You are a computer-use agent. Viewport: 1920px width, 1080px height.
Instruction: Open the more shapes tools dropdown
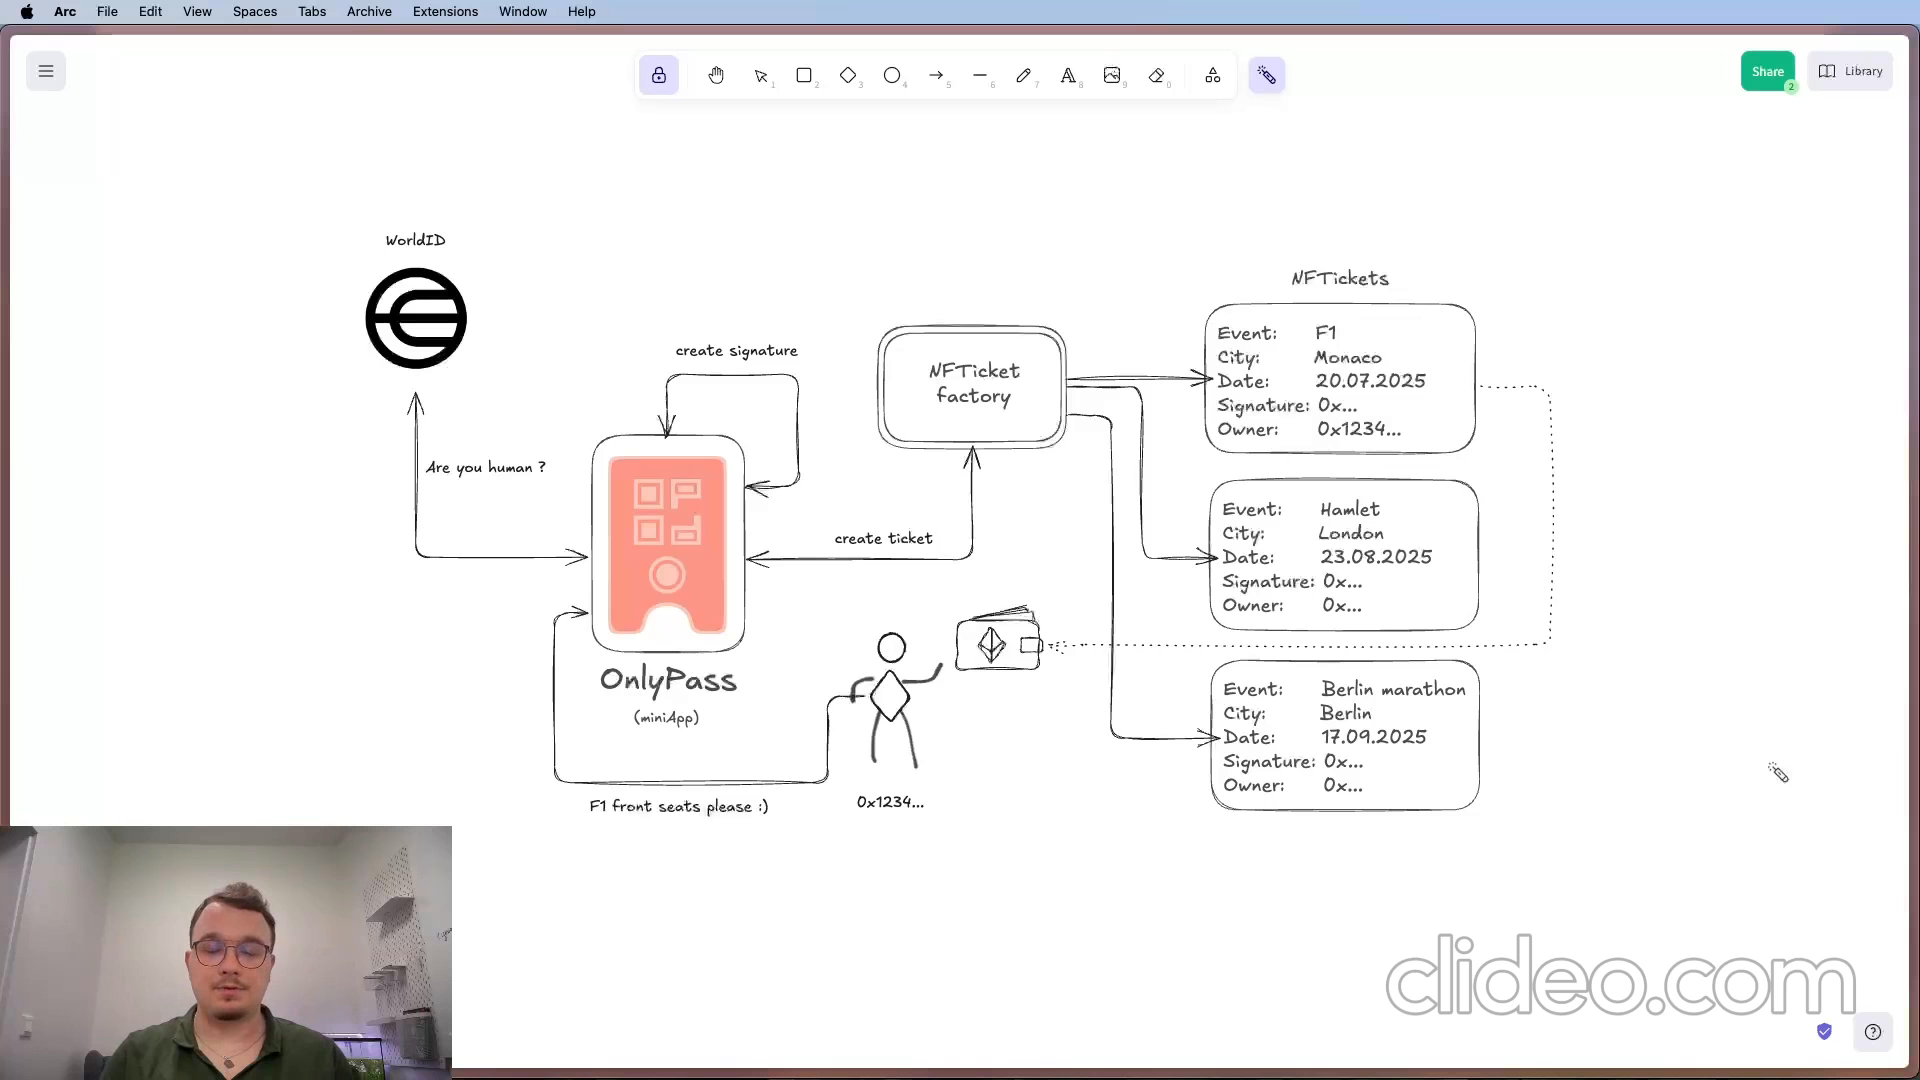click(1213, 75)
